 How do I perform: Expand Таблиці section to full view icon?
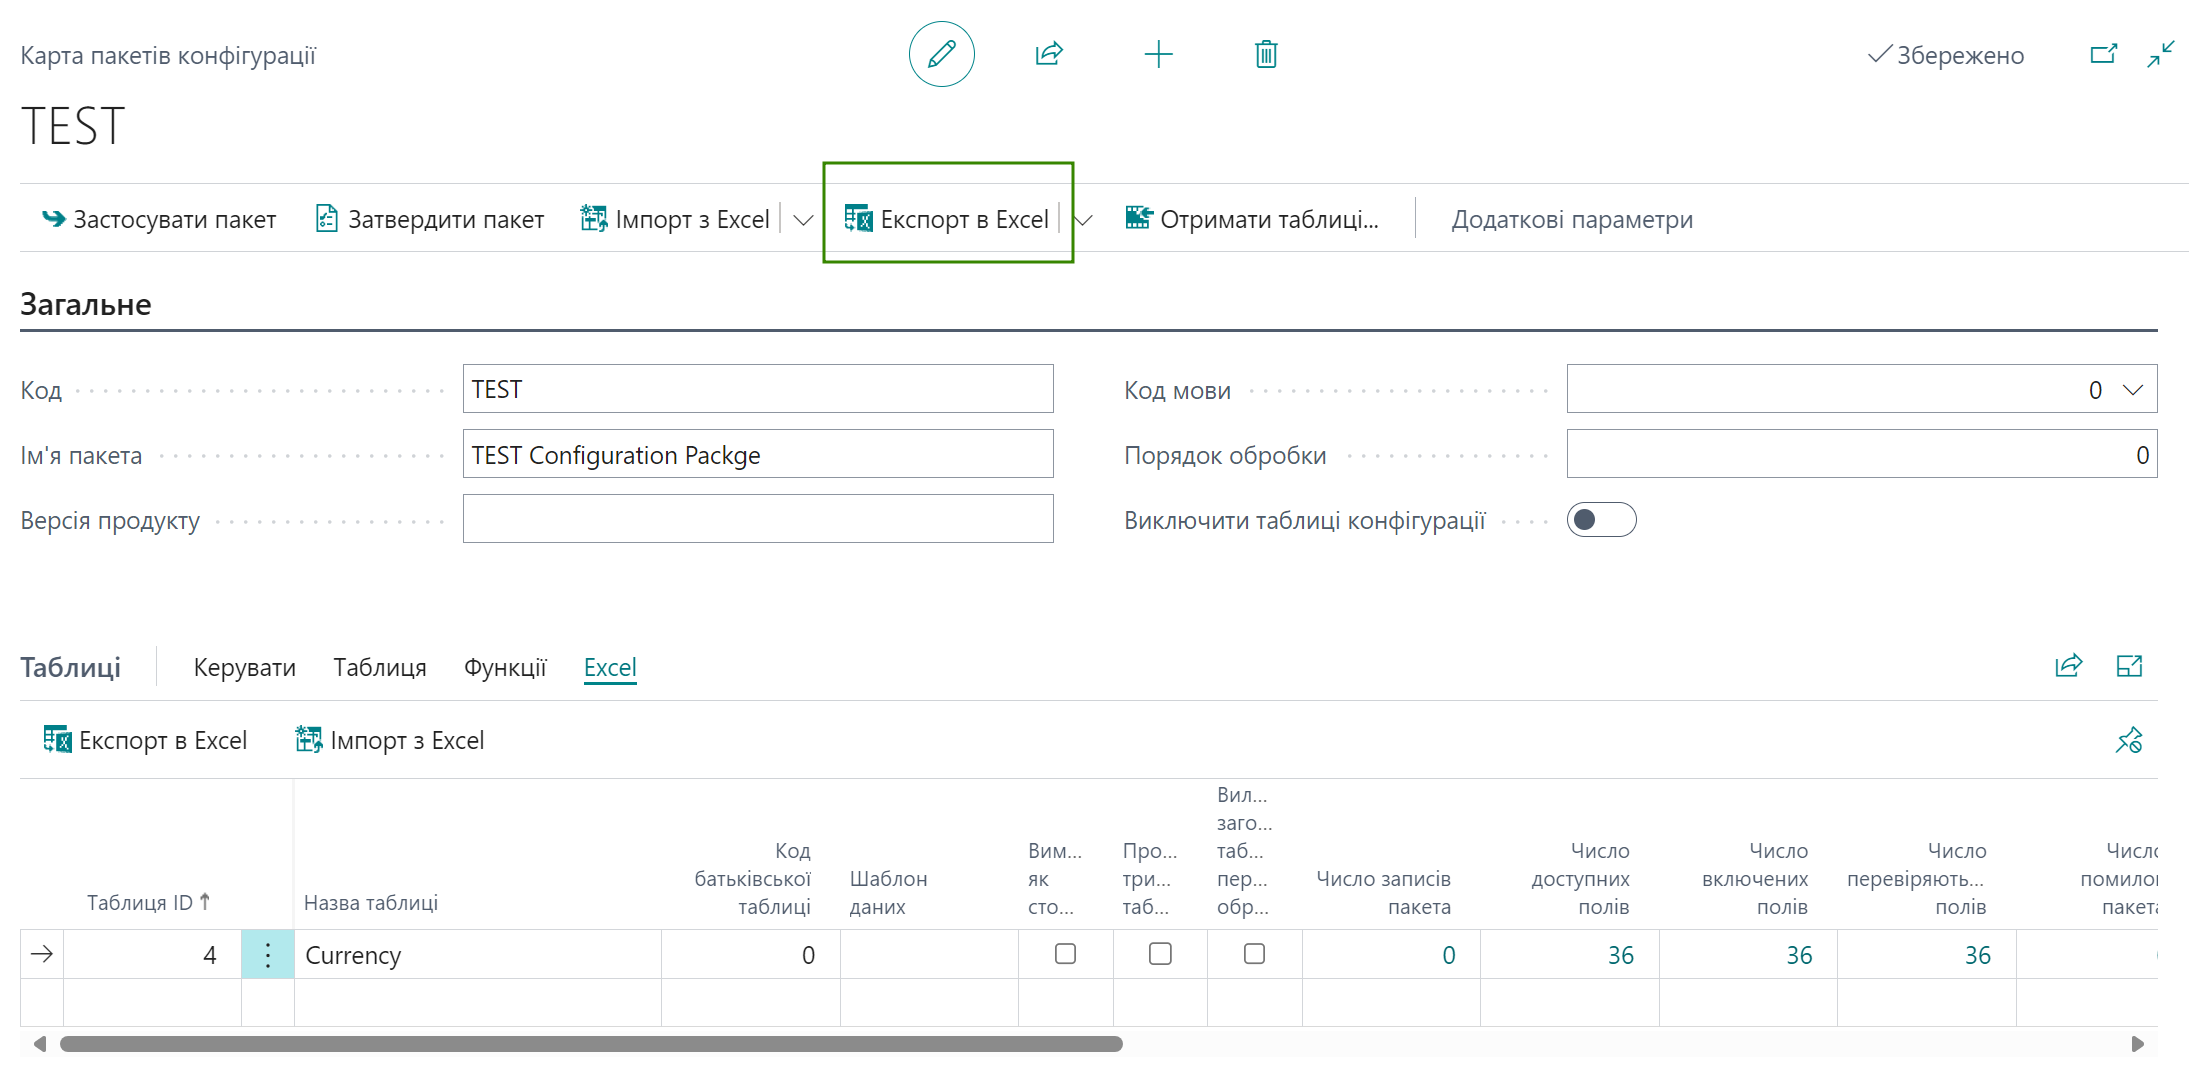[2129, 666]
